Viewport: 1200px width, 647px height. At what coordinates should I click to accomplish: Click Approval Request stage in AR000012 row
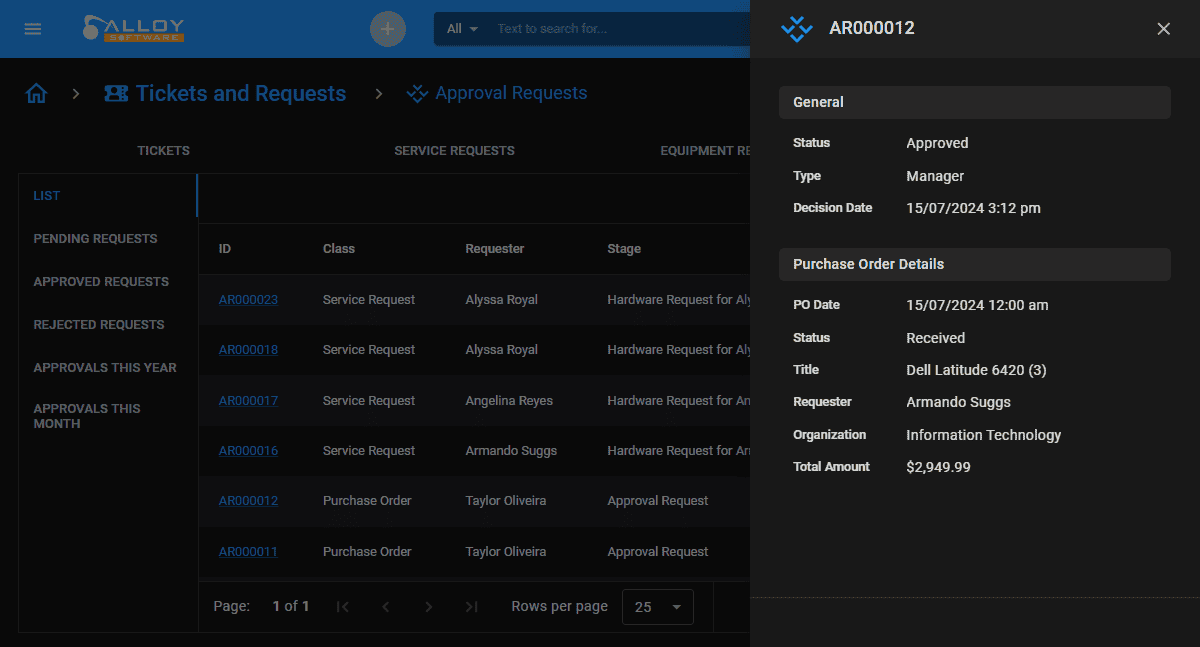658,501
